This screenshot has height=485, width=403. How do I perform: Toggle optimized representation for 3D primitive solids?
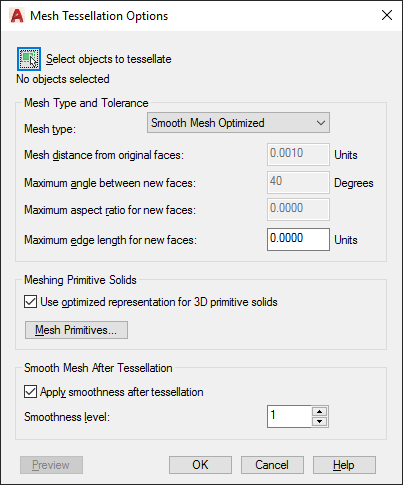[30, 302]
